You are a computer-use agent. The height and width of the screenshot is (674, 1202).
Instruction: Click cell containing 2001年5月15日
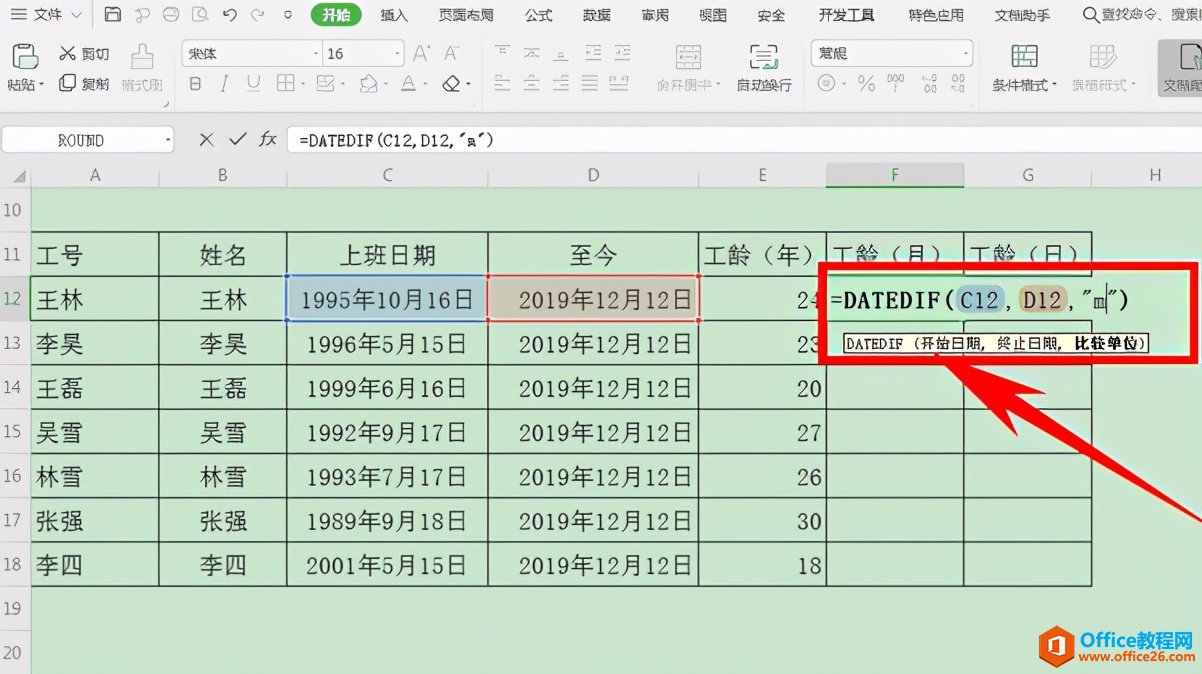[387, 564]
